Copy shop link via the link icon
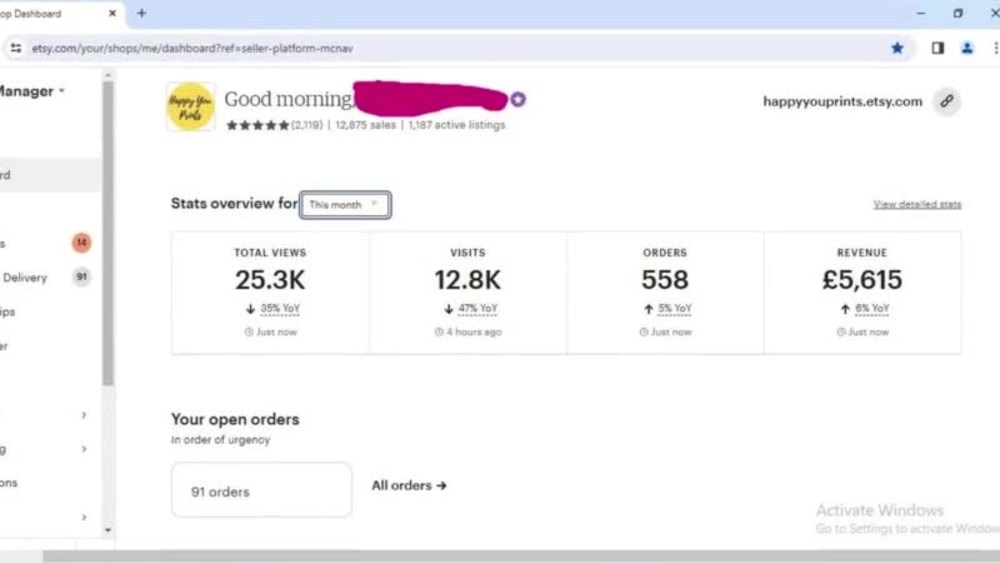The width and height of the screenshot is (1000, 563). click(x=946, y=101)
